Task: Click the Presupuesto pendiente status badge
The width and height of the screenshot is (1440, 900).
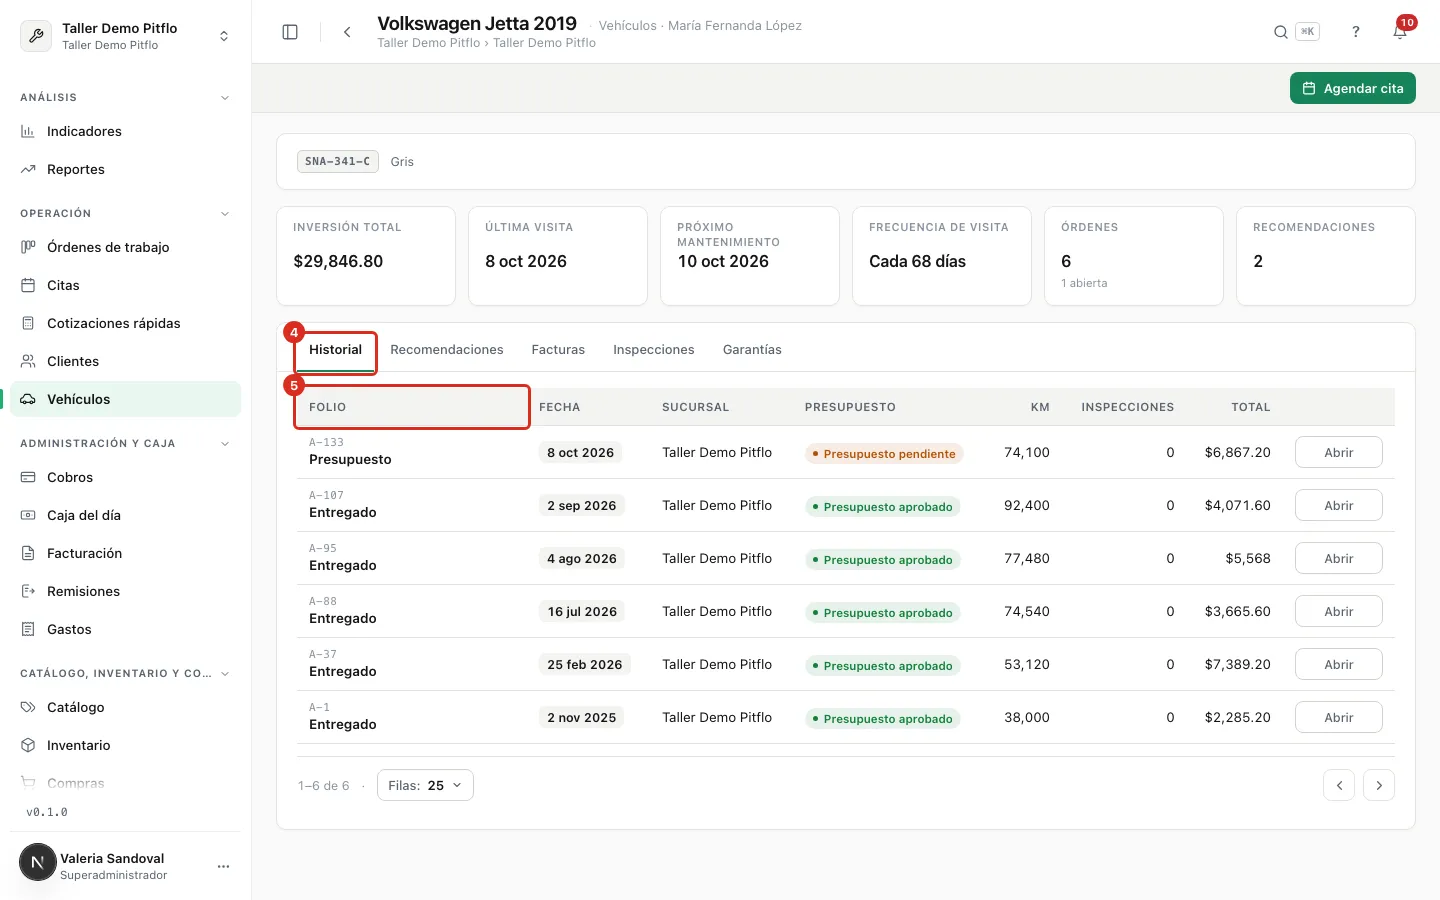Action: click(x=884, y=454)
